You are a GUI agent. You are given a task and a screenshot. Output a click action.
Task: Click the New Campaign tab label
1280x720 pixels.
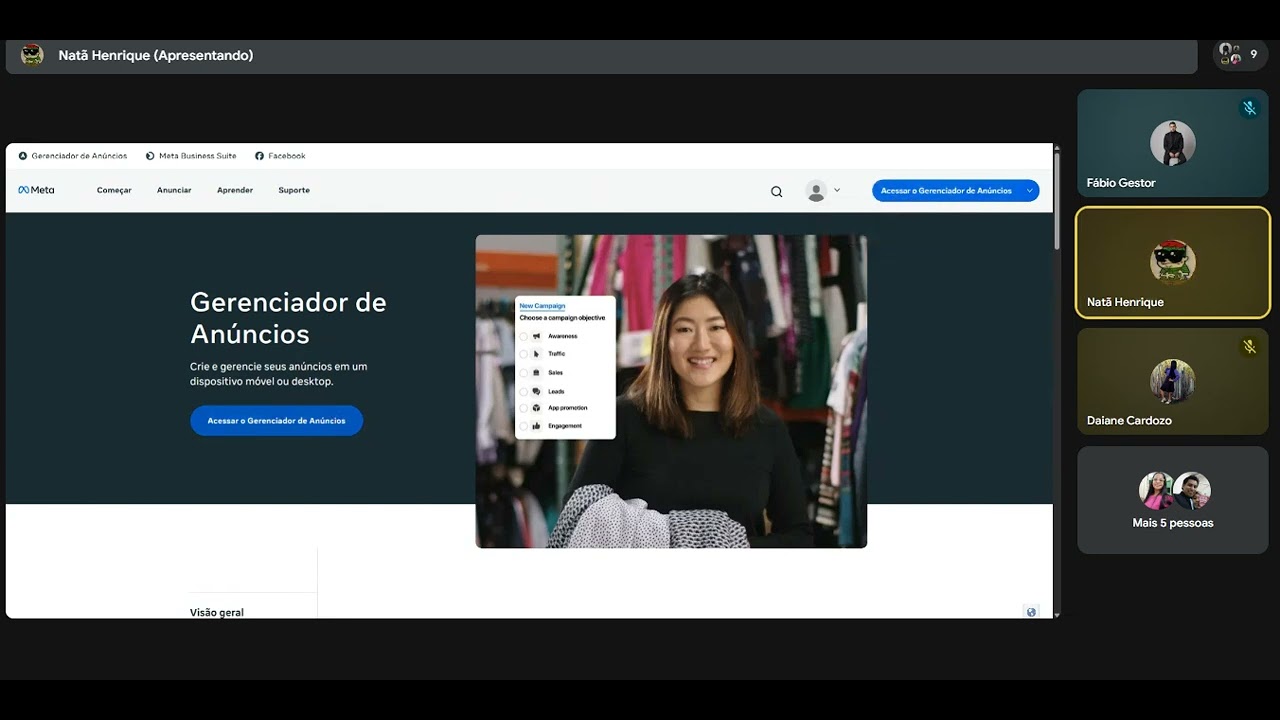pos(542,306)
